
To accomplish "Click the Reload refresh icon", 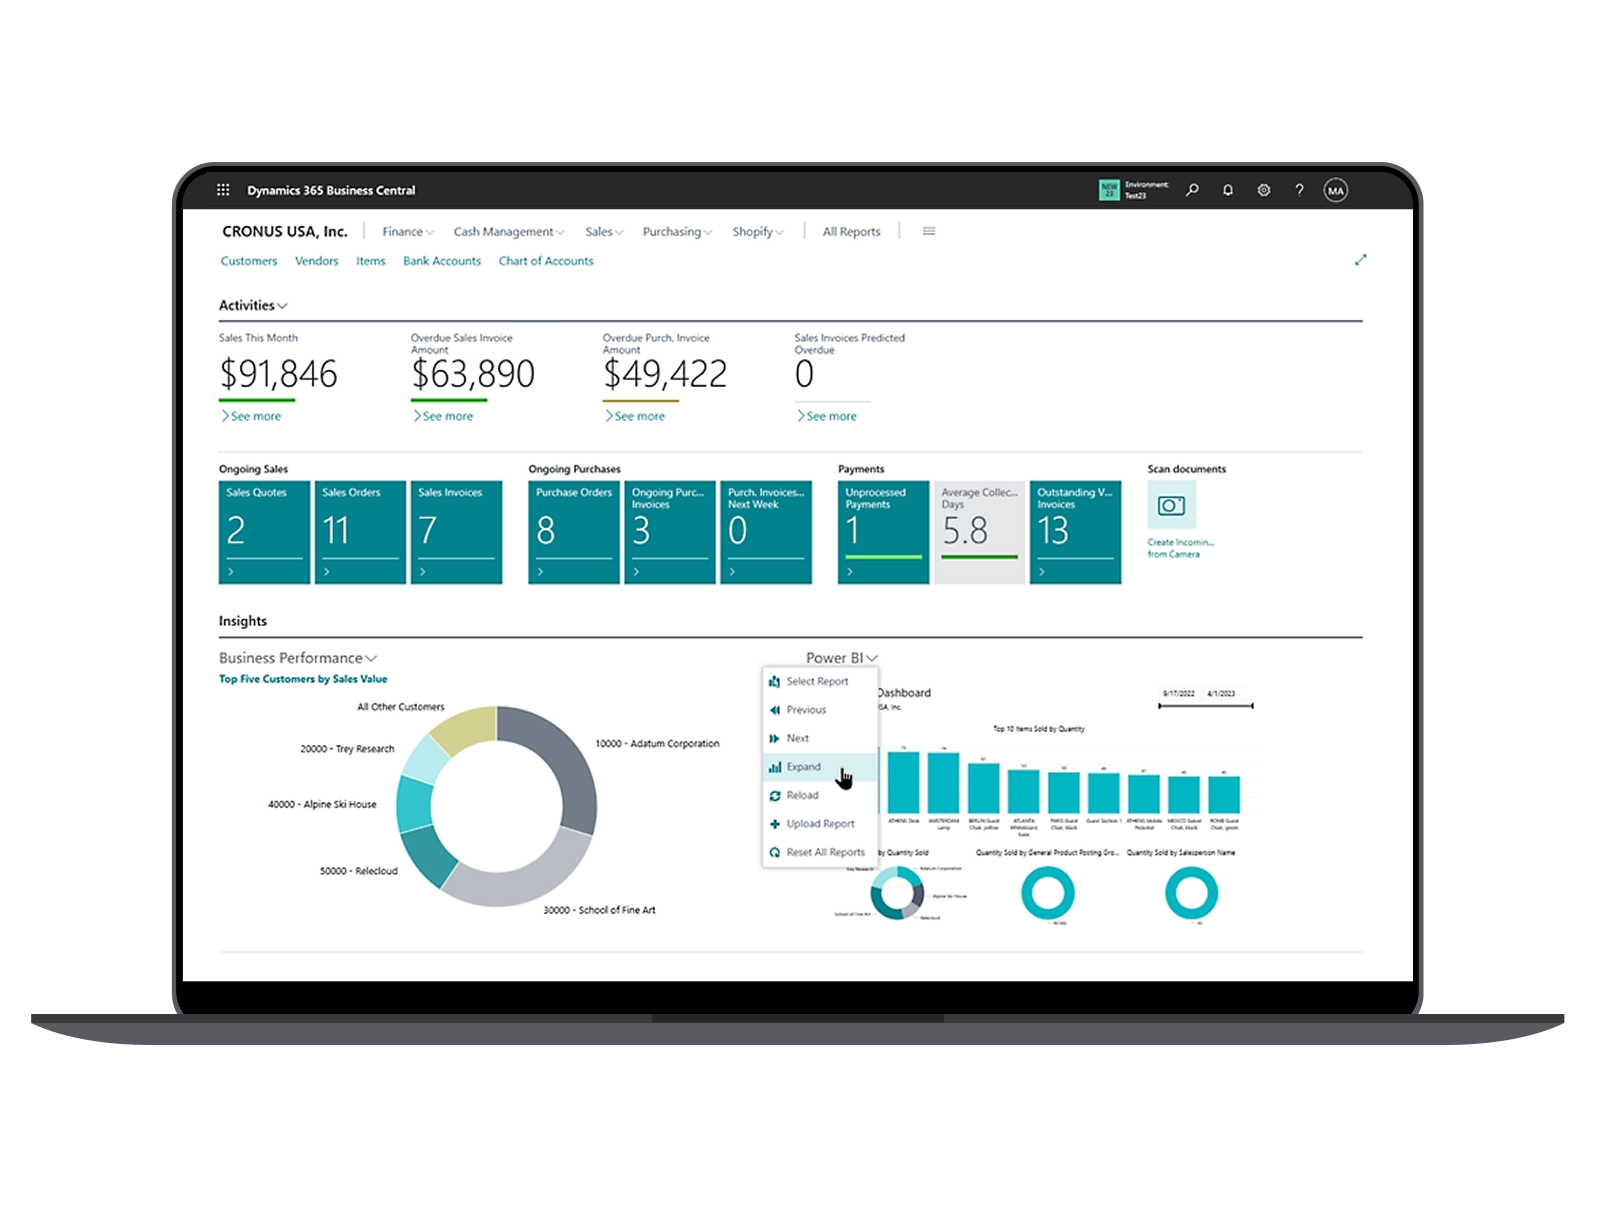I will [x=774, y=795].
